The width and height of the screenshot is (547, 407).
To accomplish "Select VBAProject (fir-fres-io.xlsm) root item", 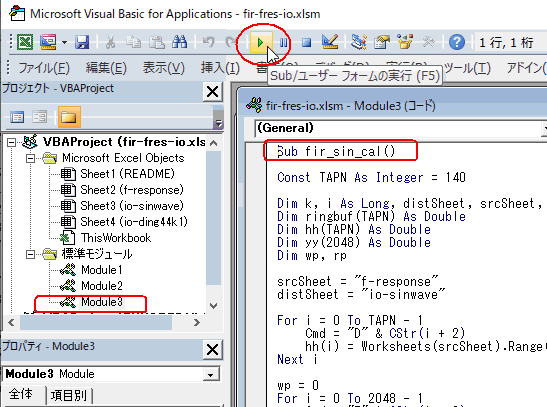I will pyautogui.click(x=124, y=142).
